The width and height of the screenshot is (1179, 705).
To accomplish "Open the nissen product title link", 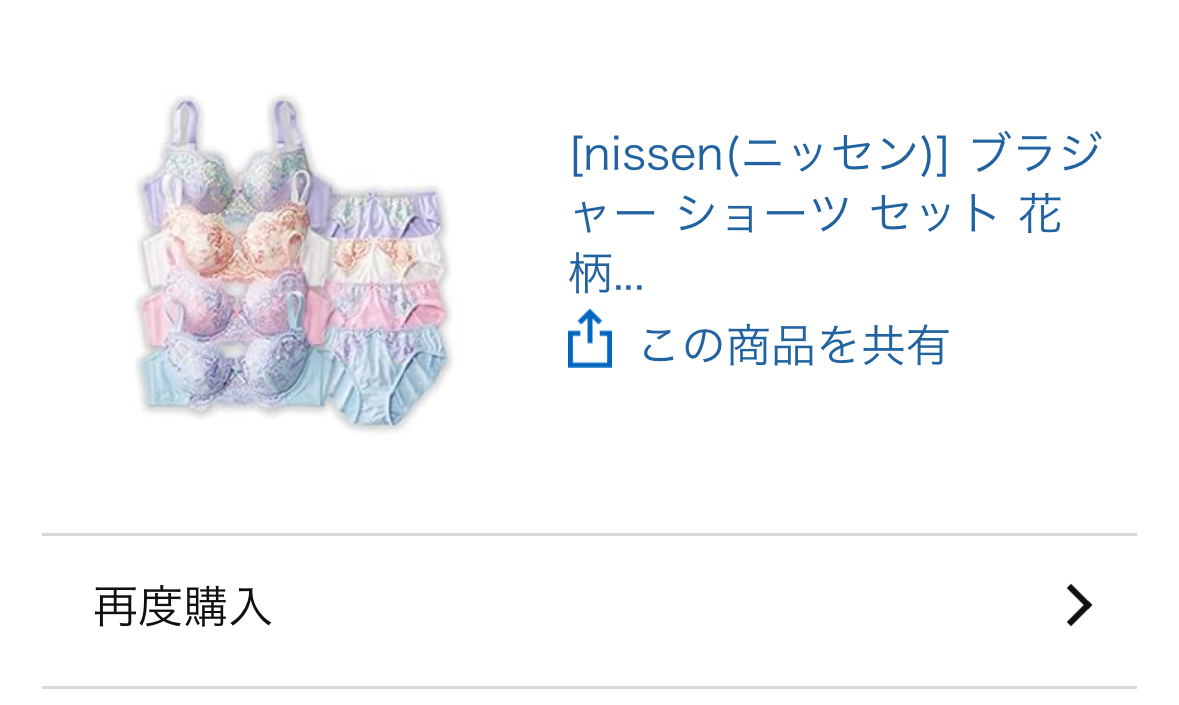I will (836, 213).
